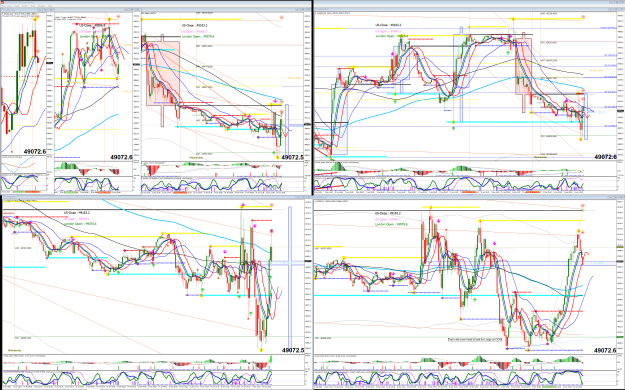Click the 49072.6 price label in the second top-row chart
The height and width of the screenshot is (390, 625).
point(121,158)
